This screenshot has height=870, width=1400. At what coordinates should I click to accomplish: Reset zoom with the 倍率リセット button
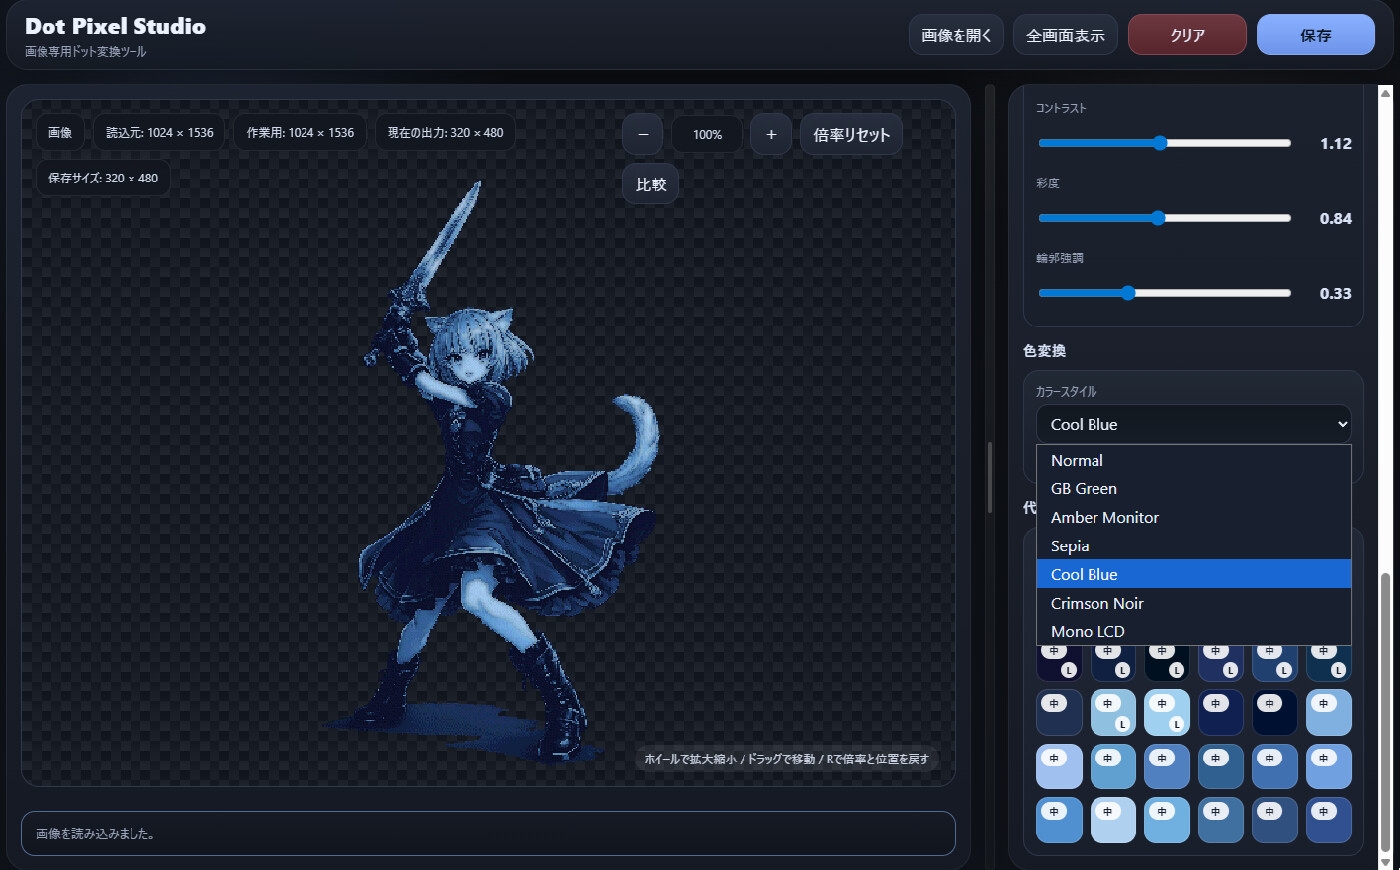(x=851, y=134)
